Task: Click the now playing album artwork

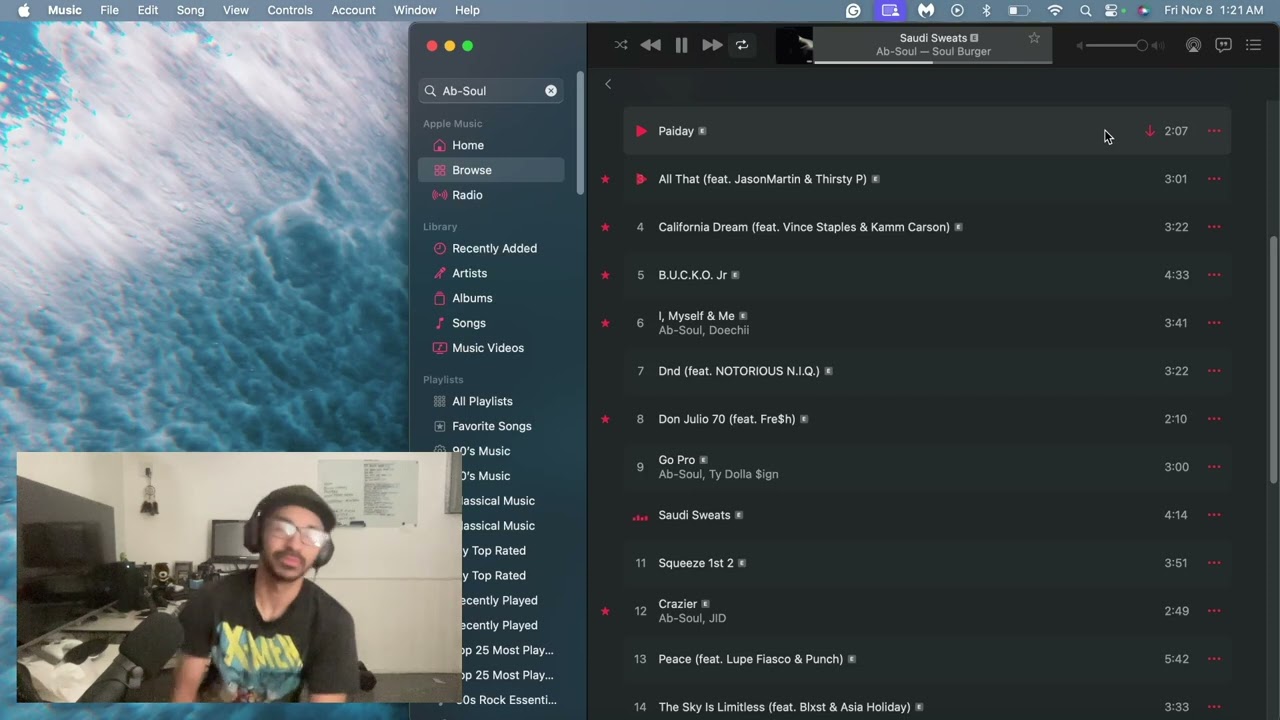Action: click(x=795, y=45)
